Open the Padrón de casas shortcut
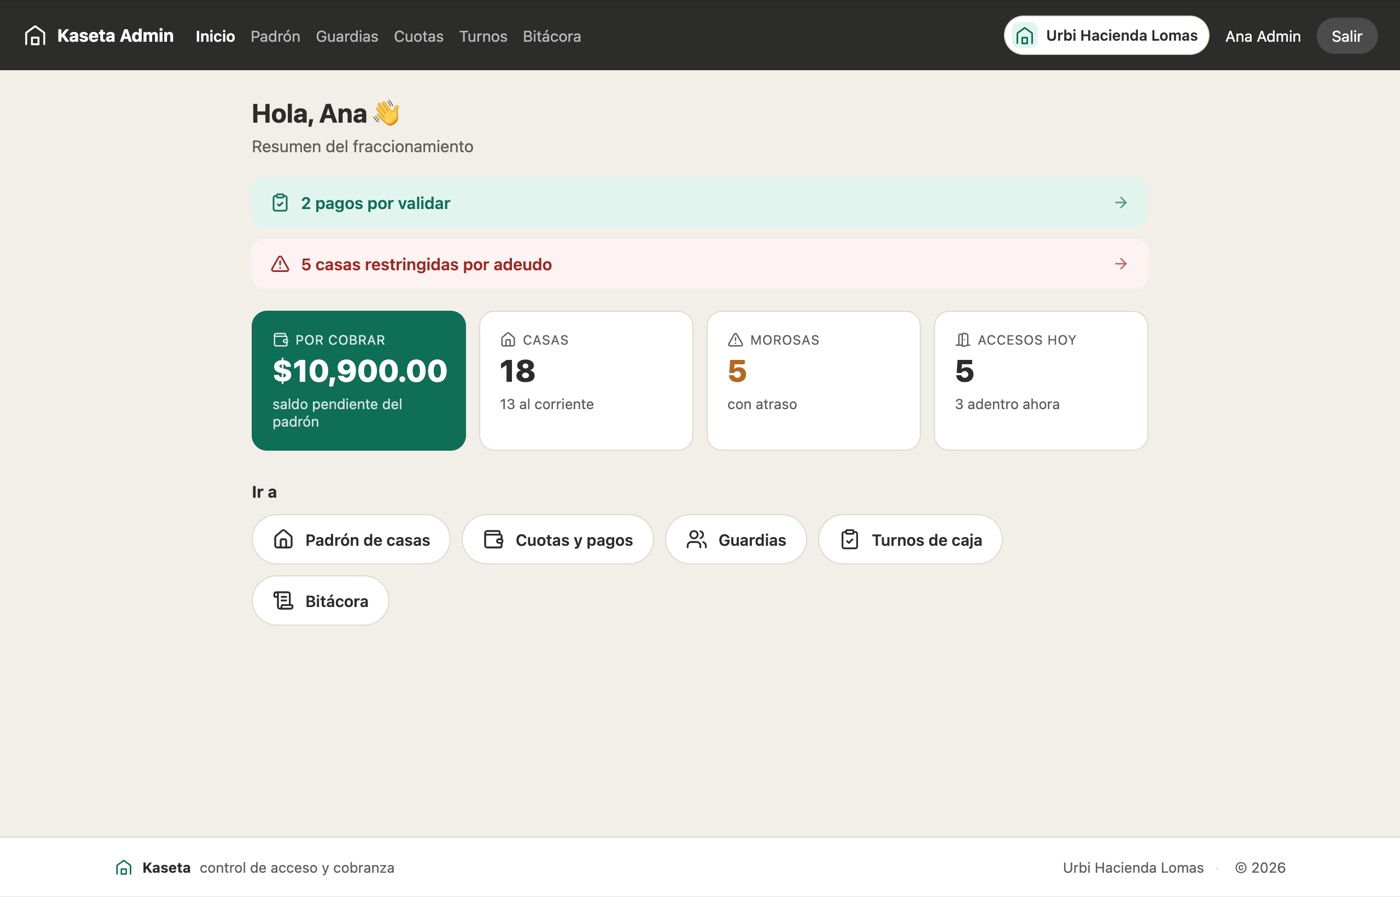Image resolution: width=1400 pixels, height=897 pixels. tap(351, 540)
